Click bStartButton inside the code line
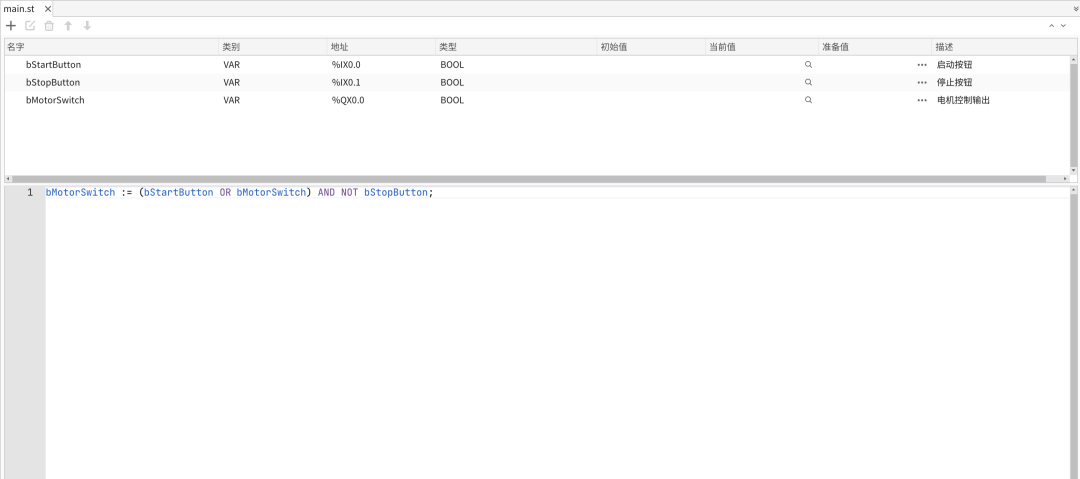Viewport: 1080px width, 479px height. [x=178, y=192]
